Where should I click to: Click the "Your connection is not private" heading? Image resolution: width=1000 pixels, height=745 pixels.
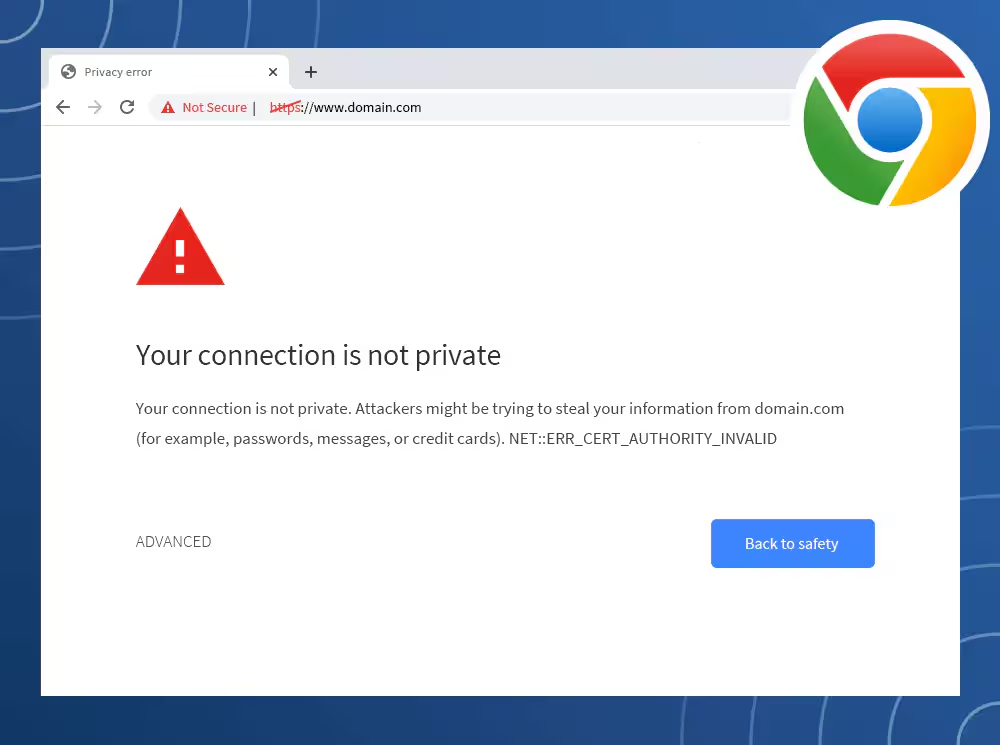tap(318, 355)
